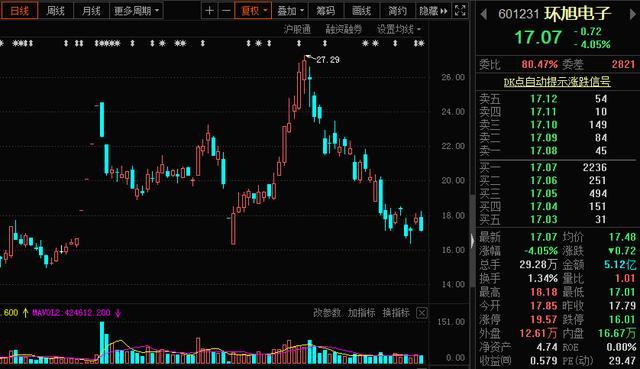The height and width of the screenshot is (369, 640).
Task: Select the 买三 price 17.05
Action: (544, 193)
